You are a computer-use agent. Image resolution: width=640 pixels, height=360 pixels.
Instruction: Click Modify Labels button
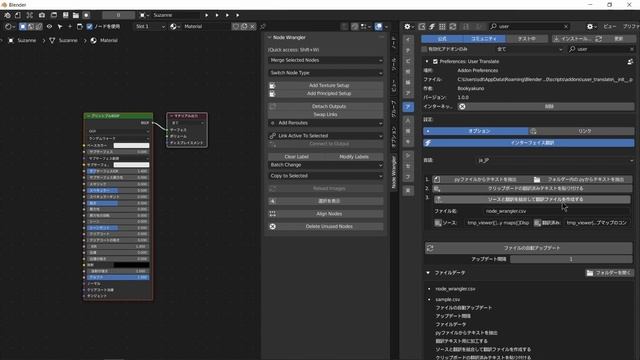(354, 157)
